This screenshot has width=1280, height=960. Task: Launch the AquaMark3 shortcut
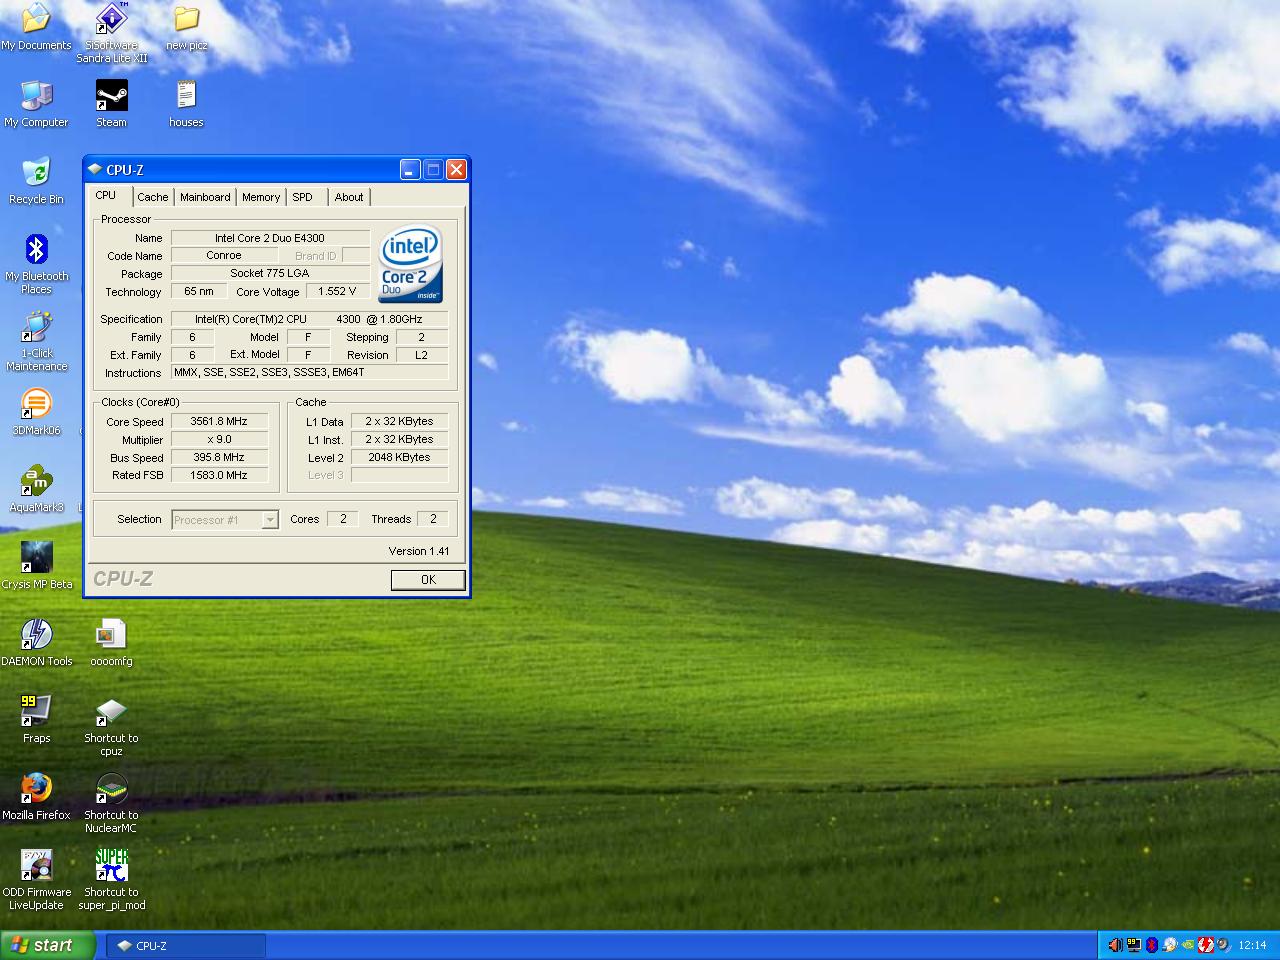(36, 489)
